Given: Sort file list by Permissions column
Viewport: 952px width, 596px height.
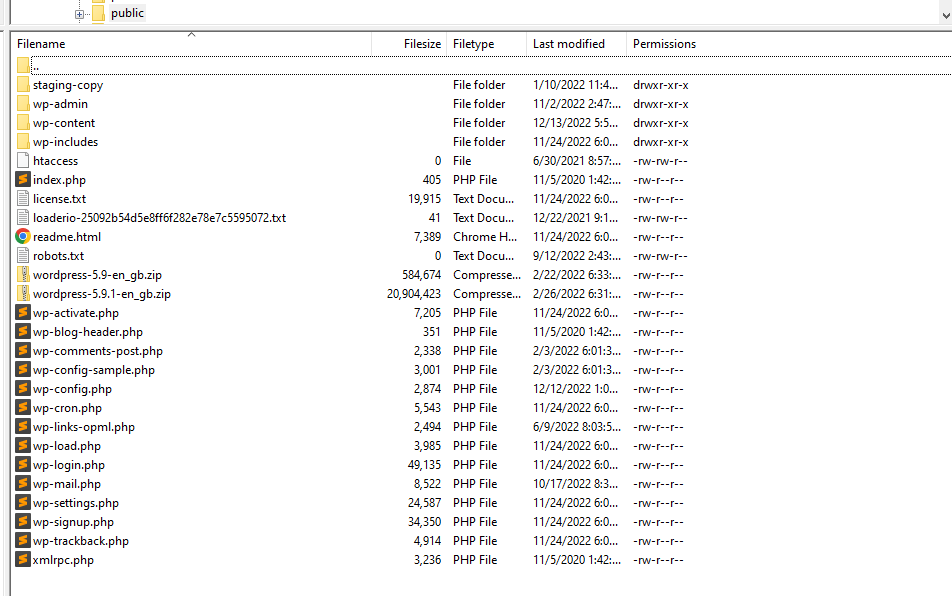Looking at the screenshot, I should [664, 44].
